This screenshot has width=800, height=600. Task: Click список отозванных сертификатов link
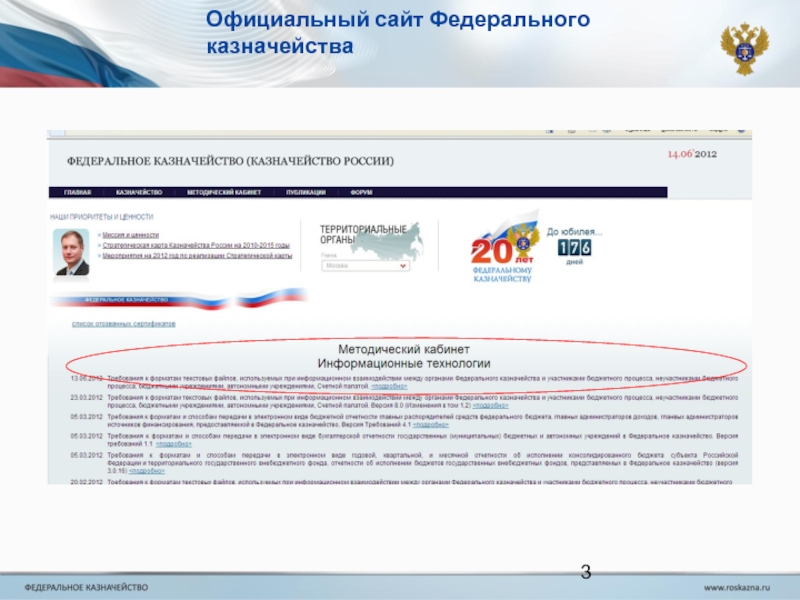click(123, 324)
